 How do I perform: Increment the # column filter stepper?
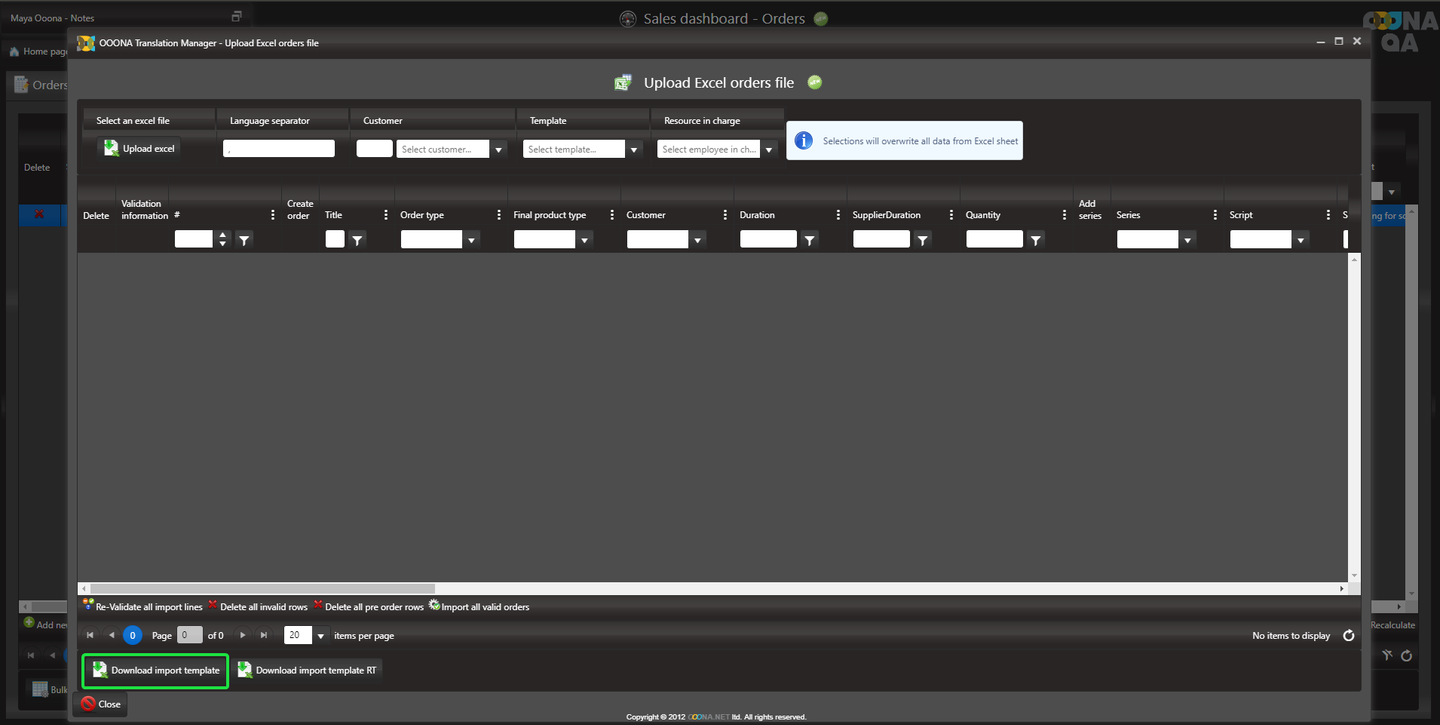point(223,235)
